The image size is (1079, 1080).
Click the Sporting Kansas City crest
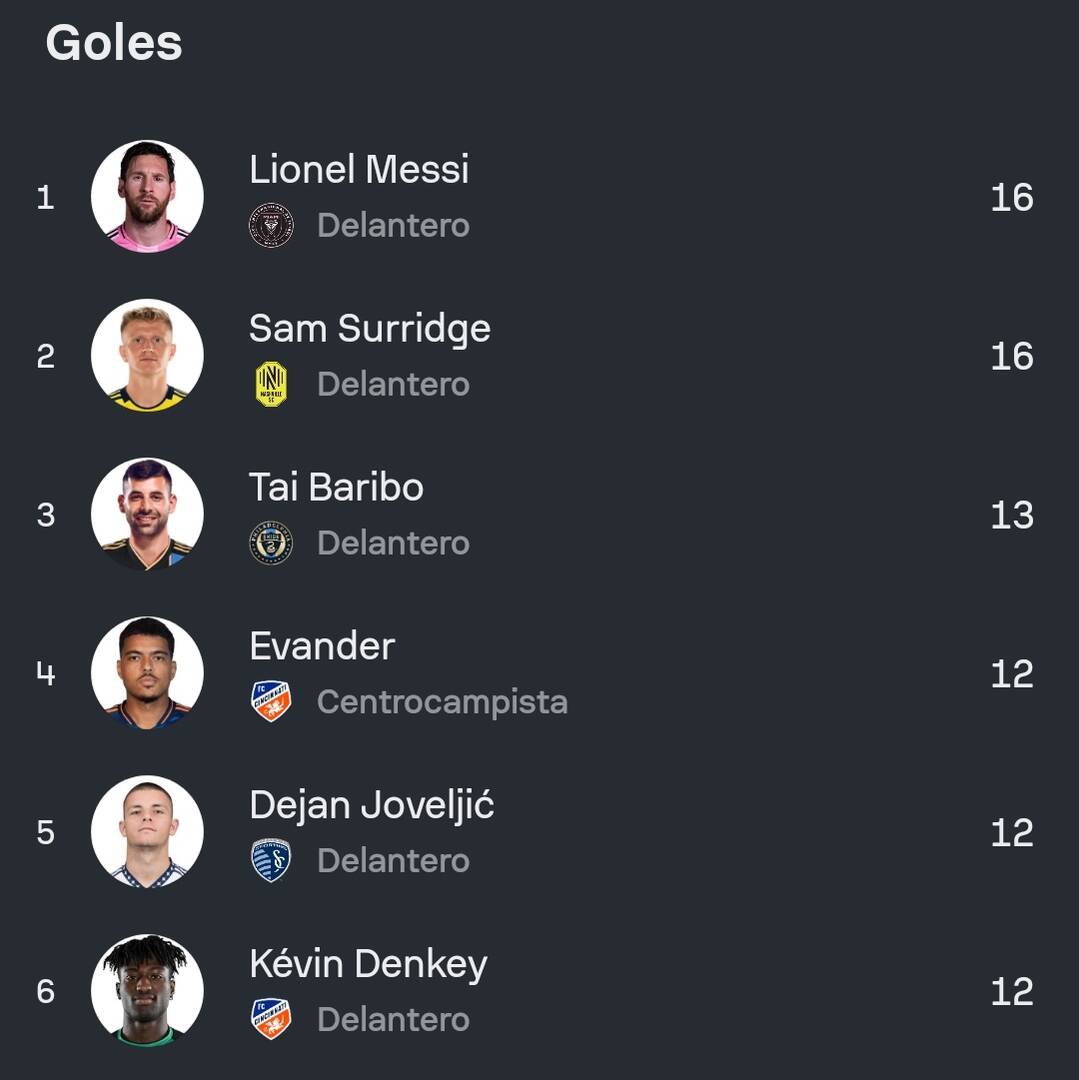271,860
